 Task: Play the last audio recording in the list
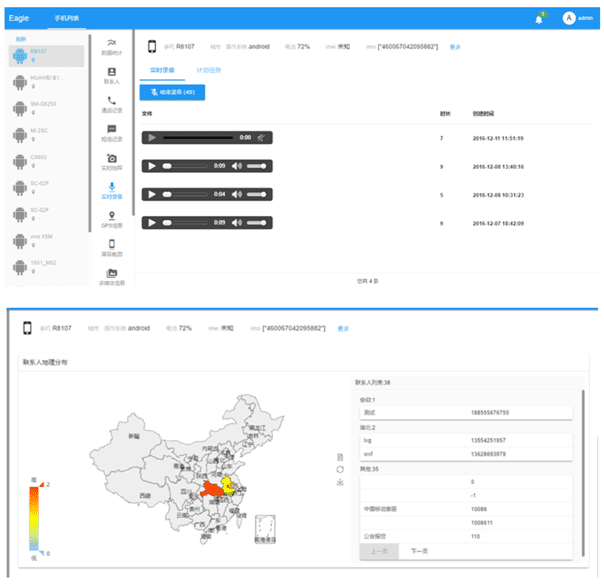(152, 222)
